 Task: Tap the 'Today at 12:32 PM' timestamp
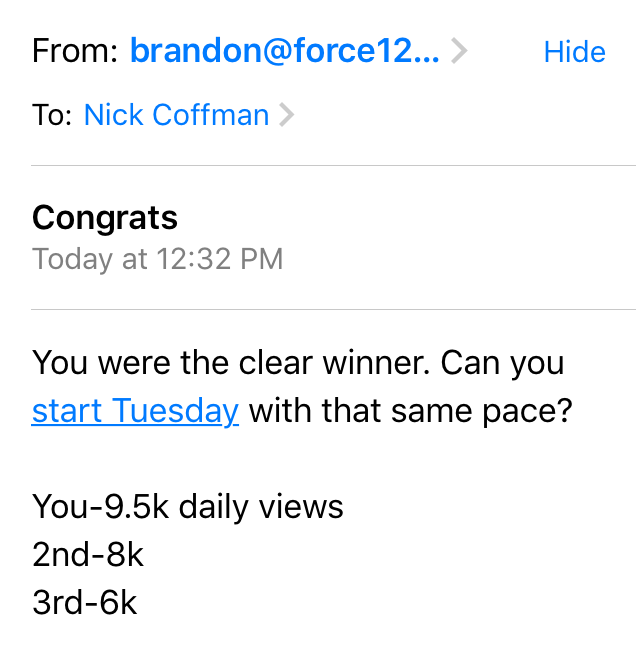[158, 260]
